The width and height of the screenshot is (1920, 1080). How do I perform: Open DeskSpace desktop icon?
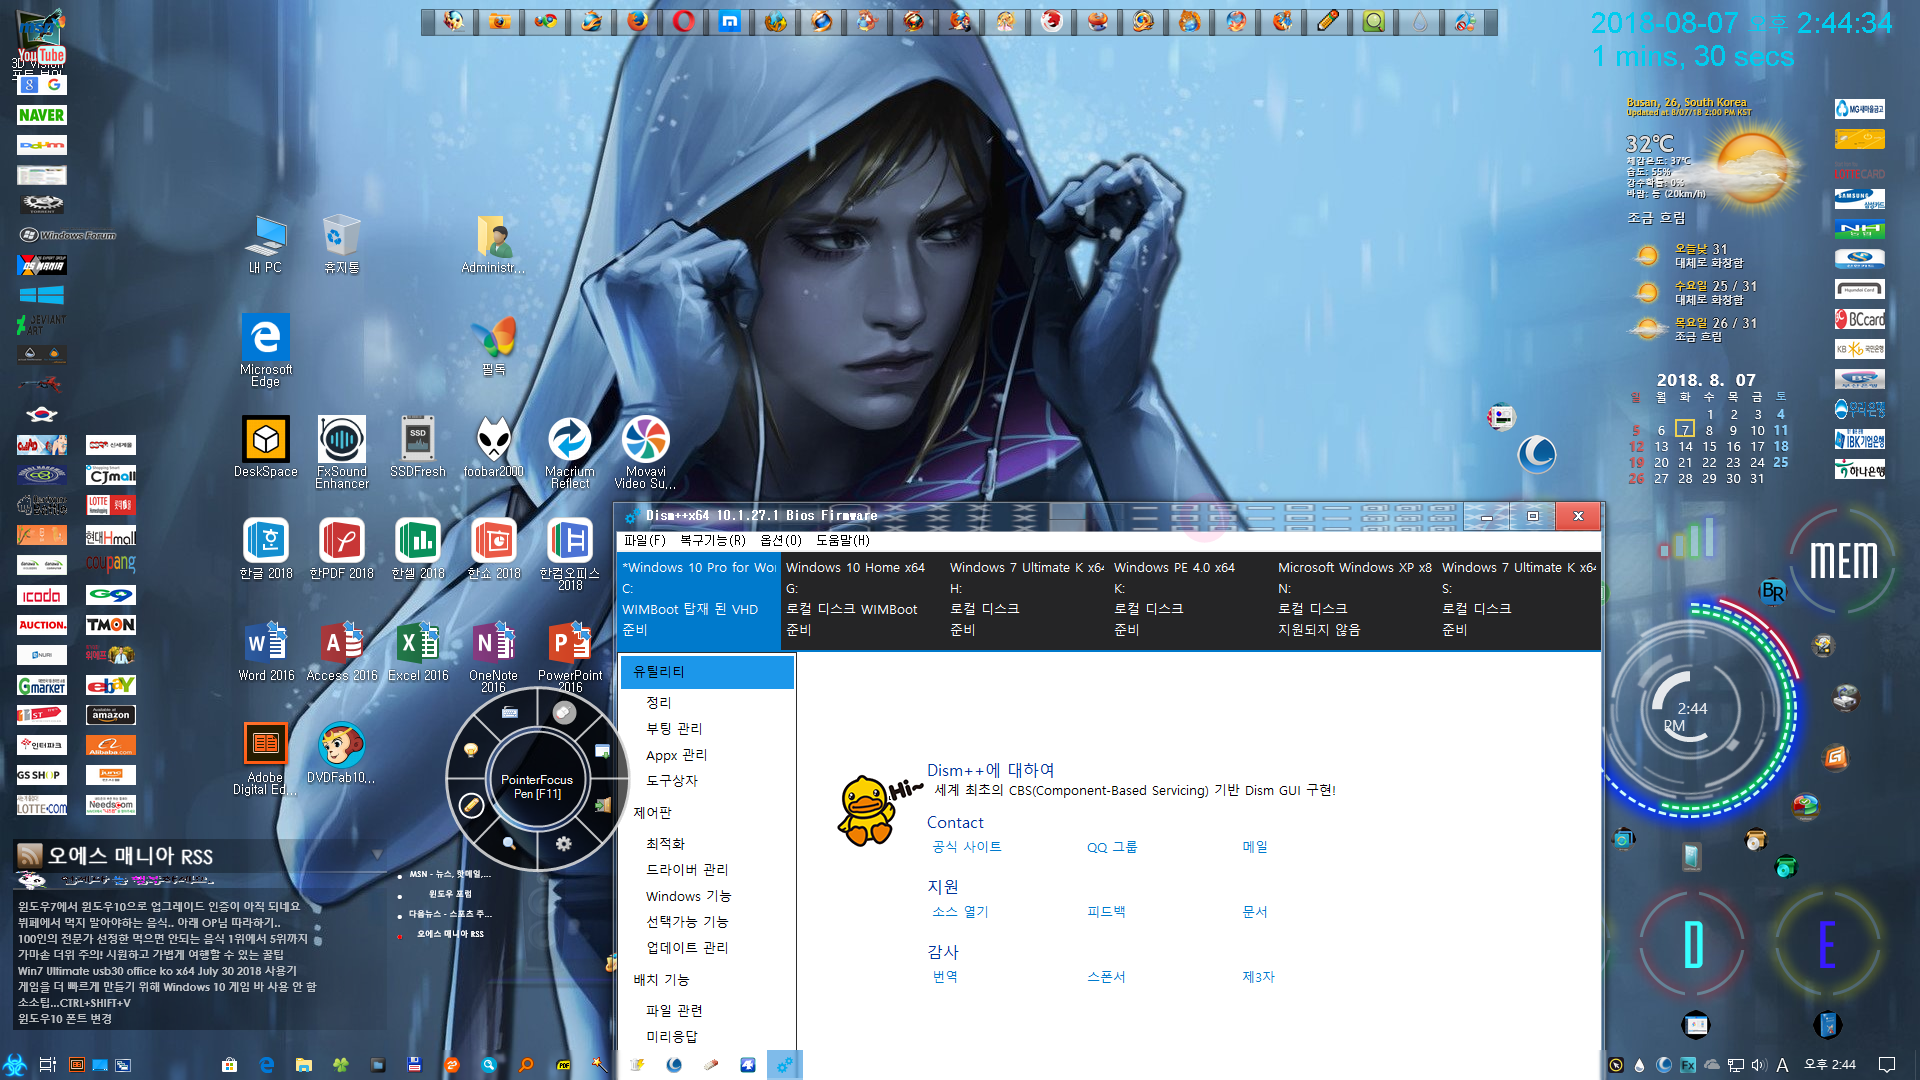[266, 448]
